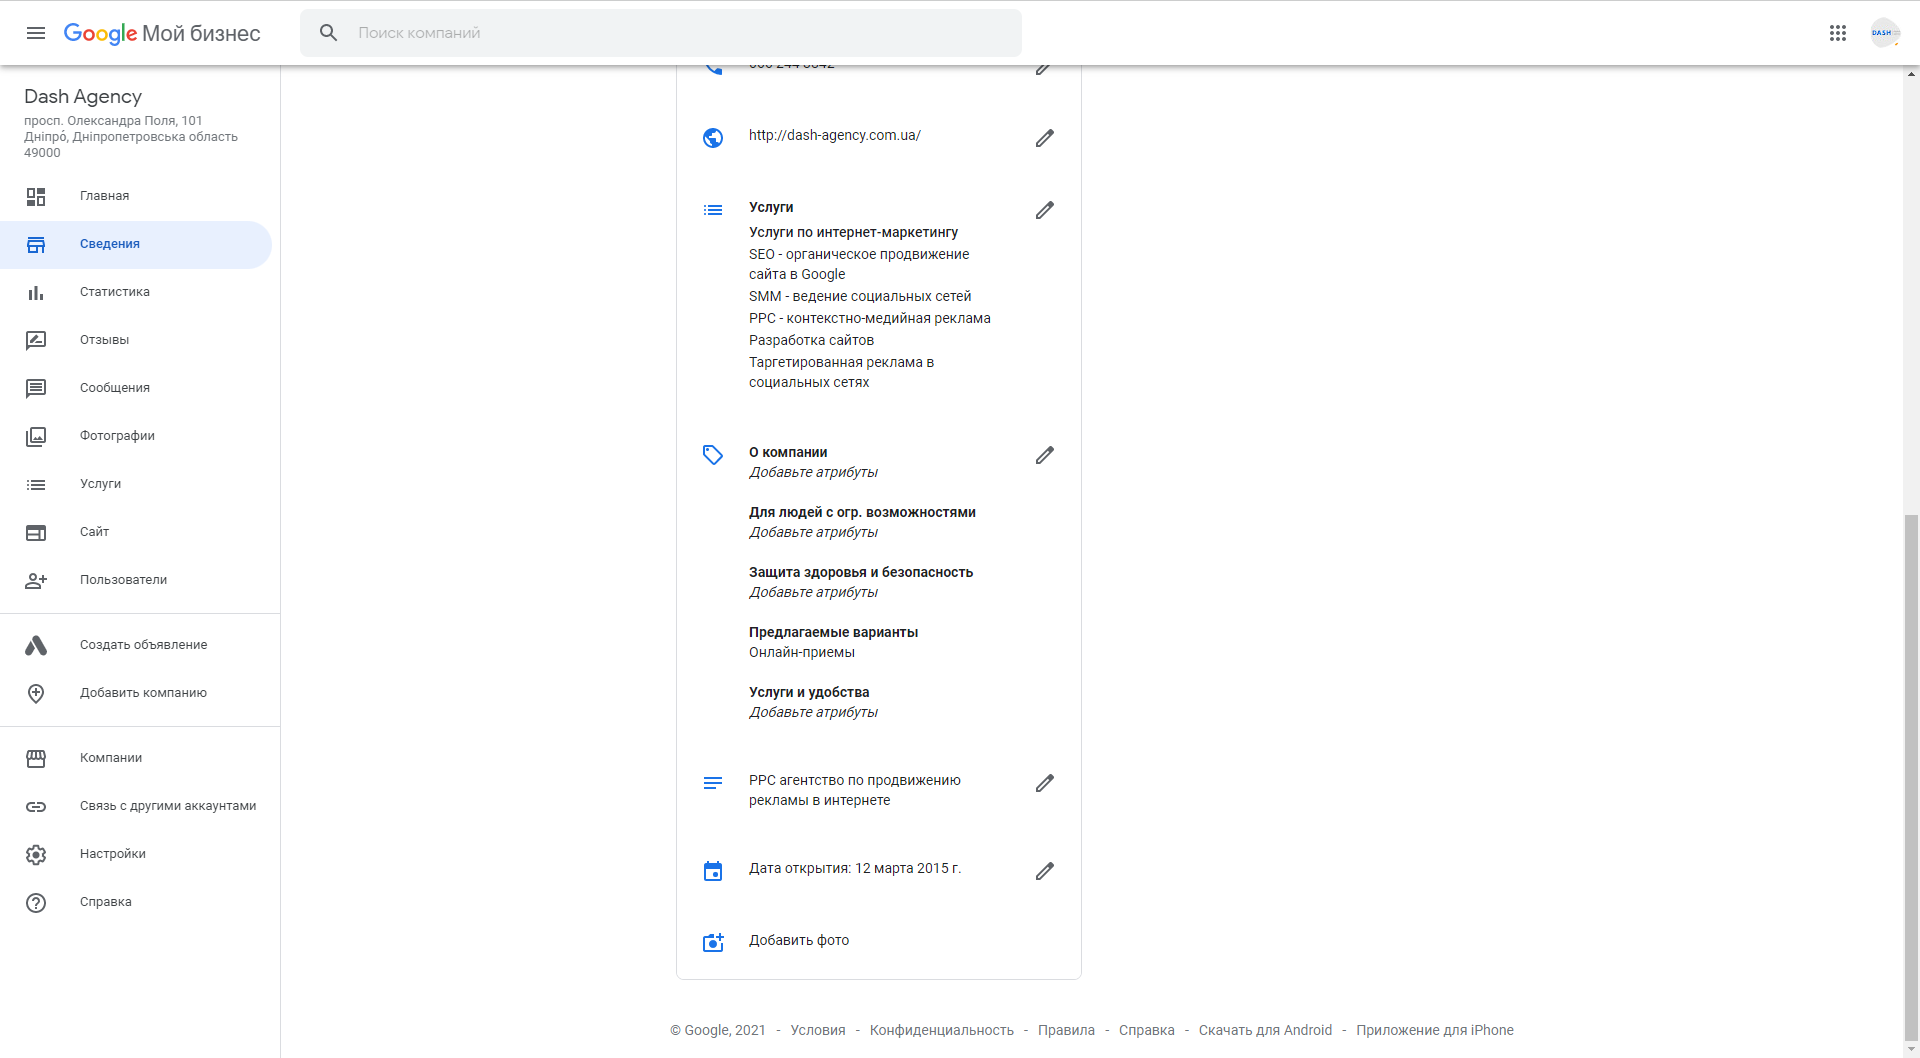
Task: Open the Dash account avatar
Action: (1885, 33)
